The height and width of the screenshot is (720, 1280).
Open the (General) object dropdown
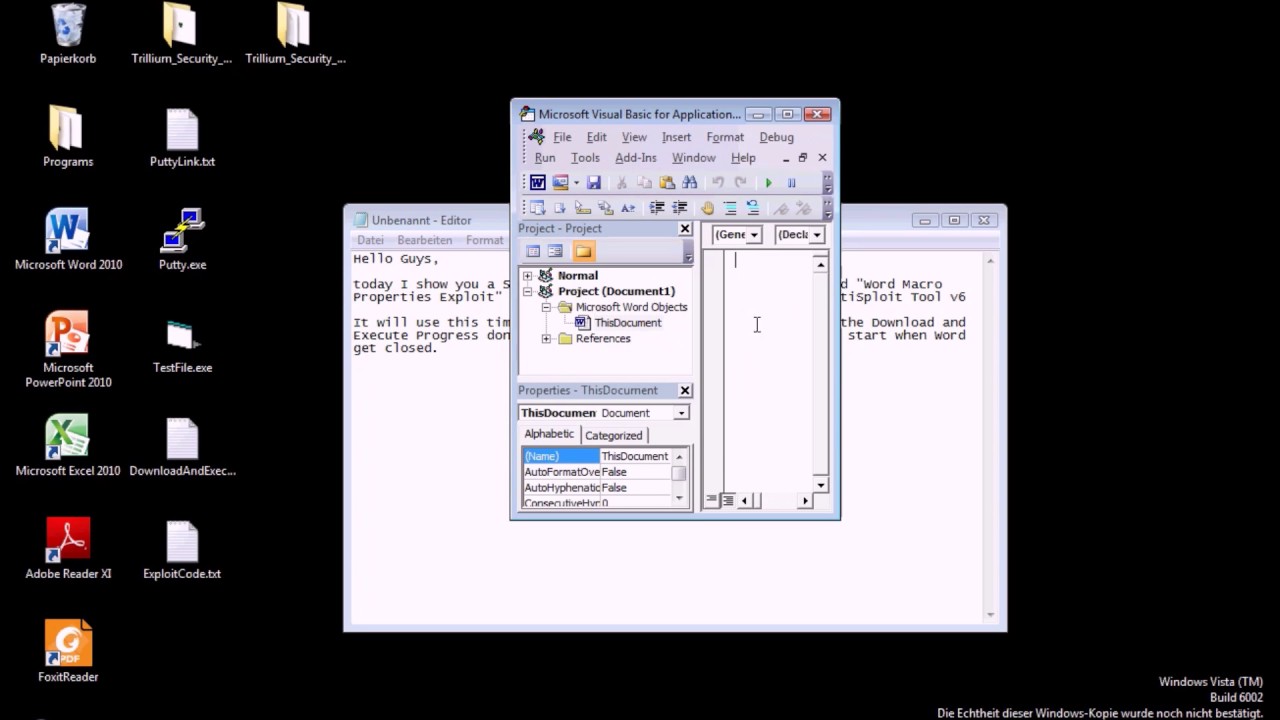[754, 235]
